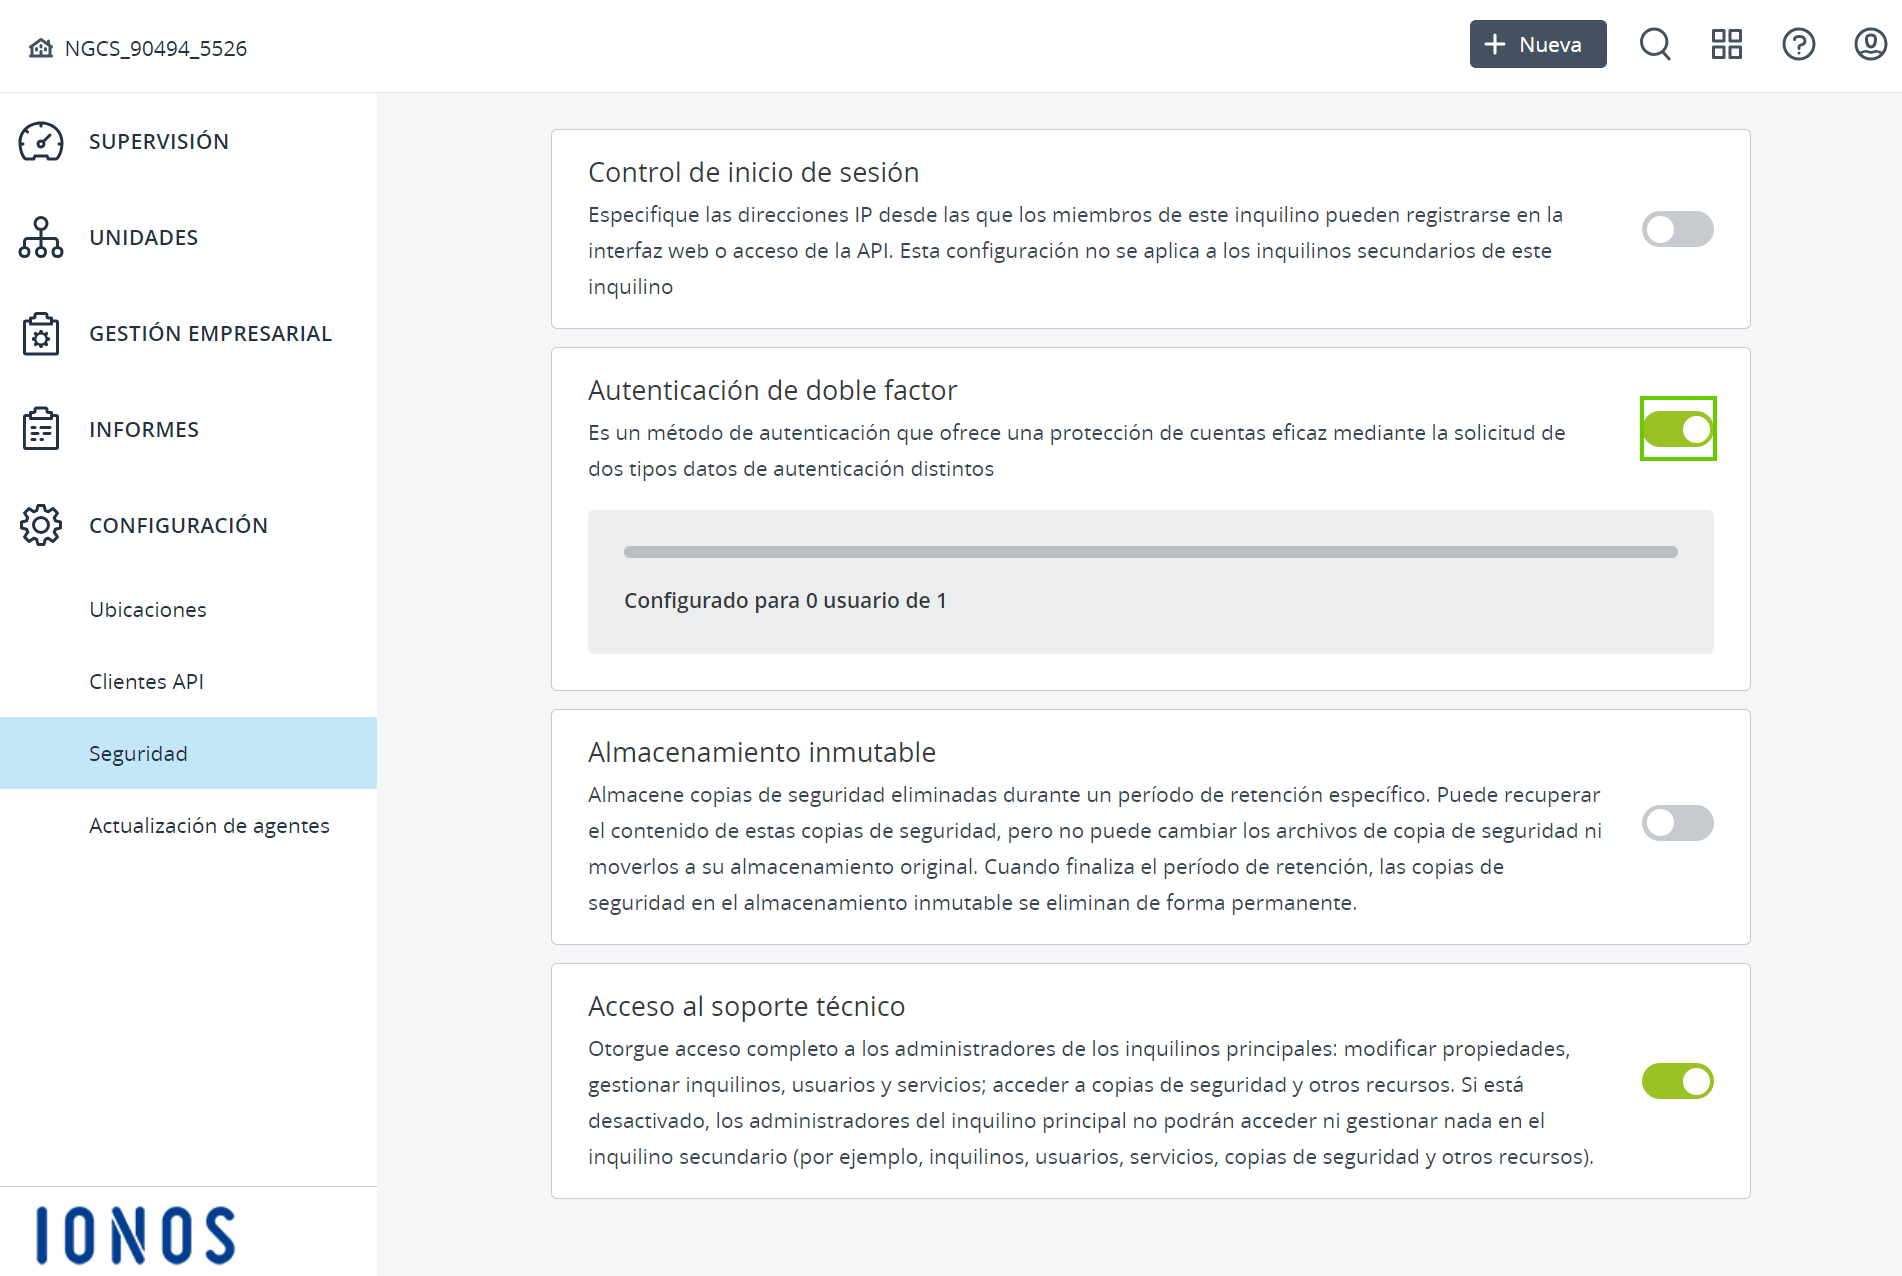
Task: Click 'Configurado para 0 usuario de 1' text
Action: (785, 600)
